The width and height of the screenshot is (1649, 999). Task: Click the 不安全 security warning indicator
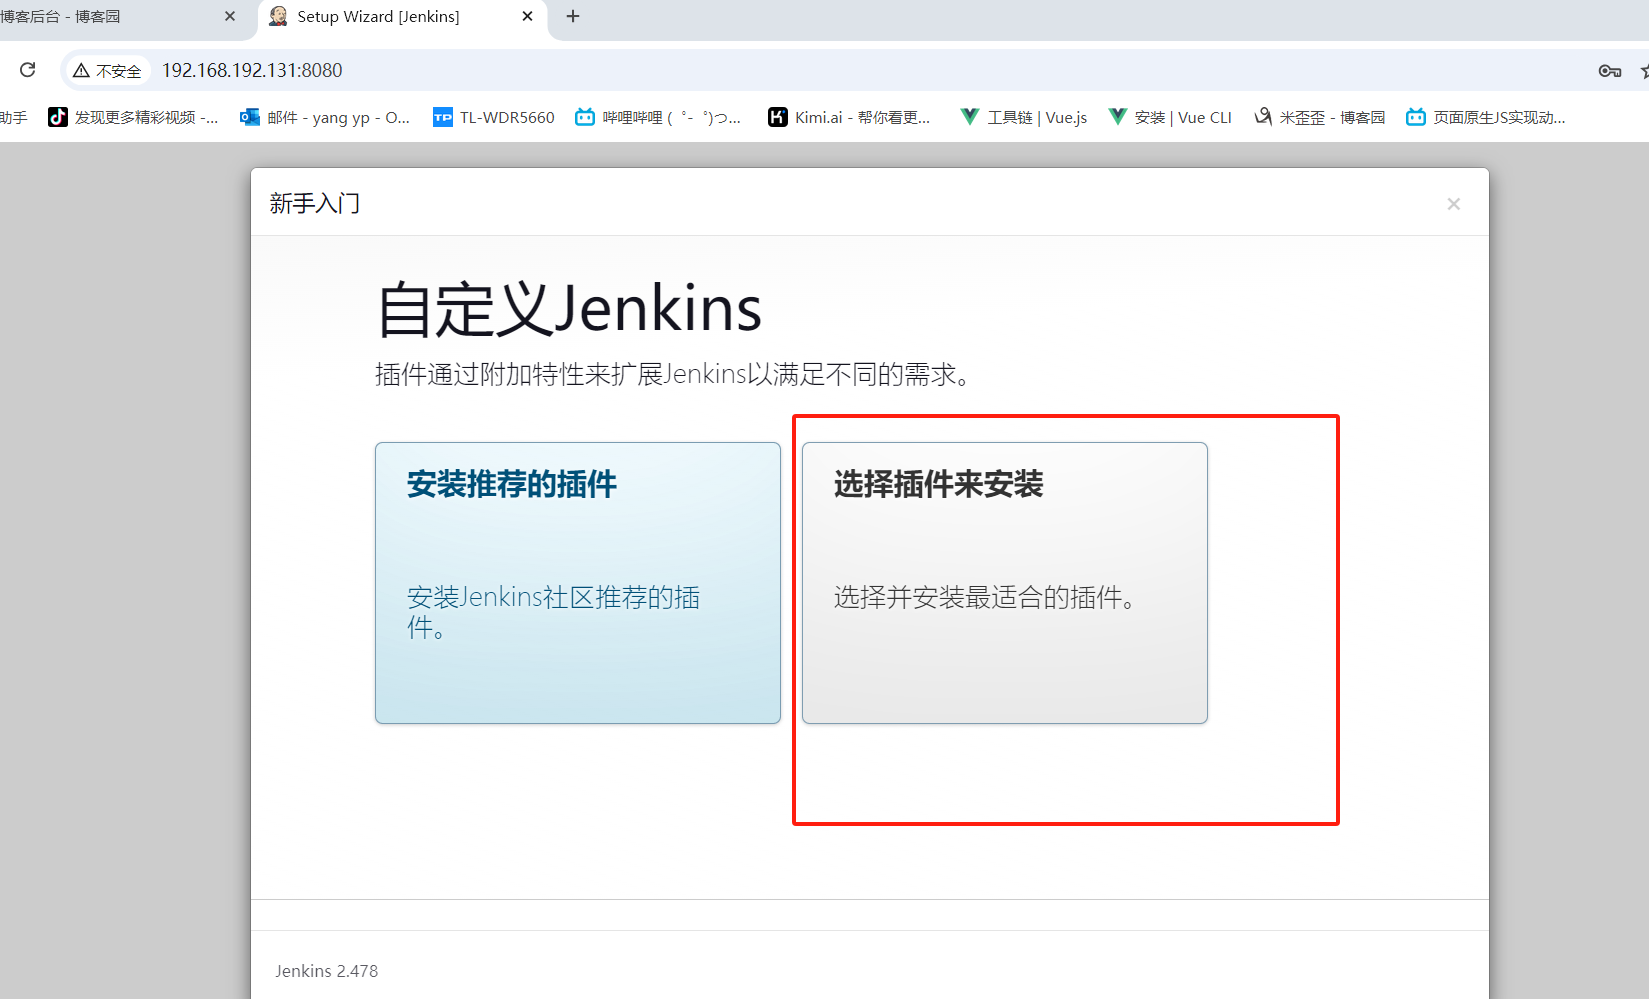pos(107,71)
